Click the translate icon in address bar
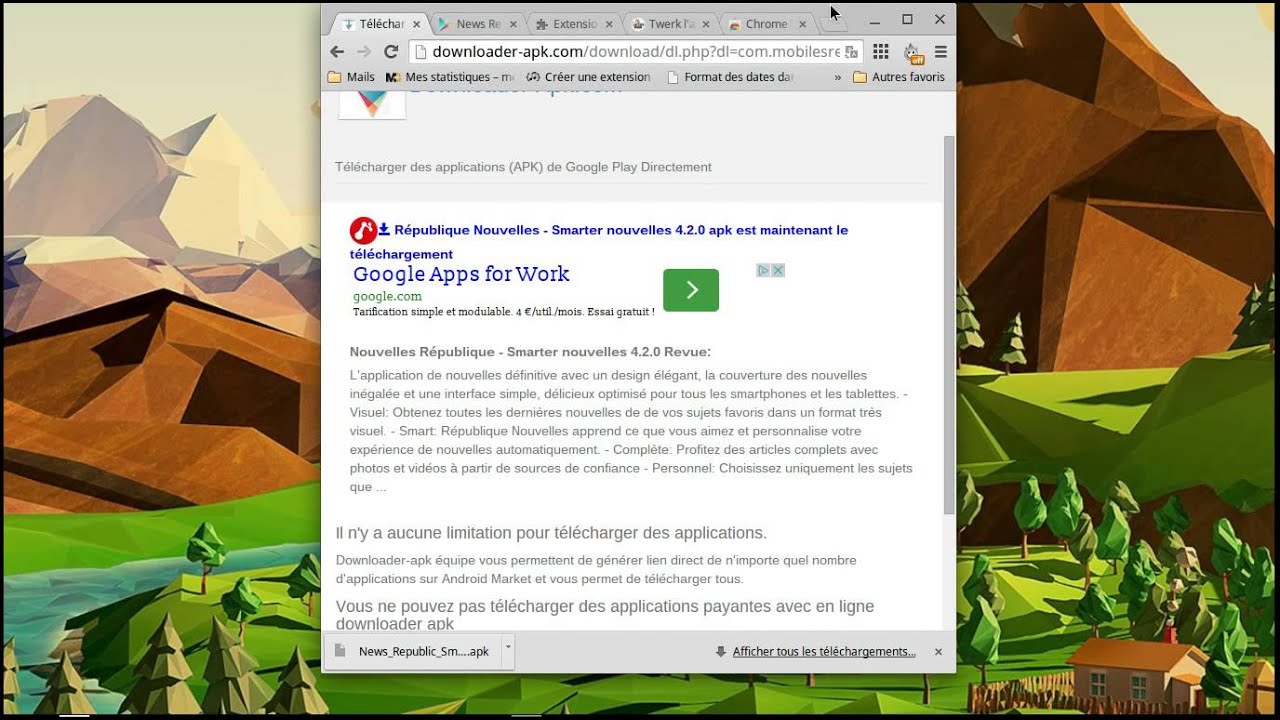Viewport: 1280px width, 720px height. 851,52
